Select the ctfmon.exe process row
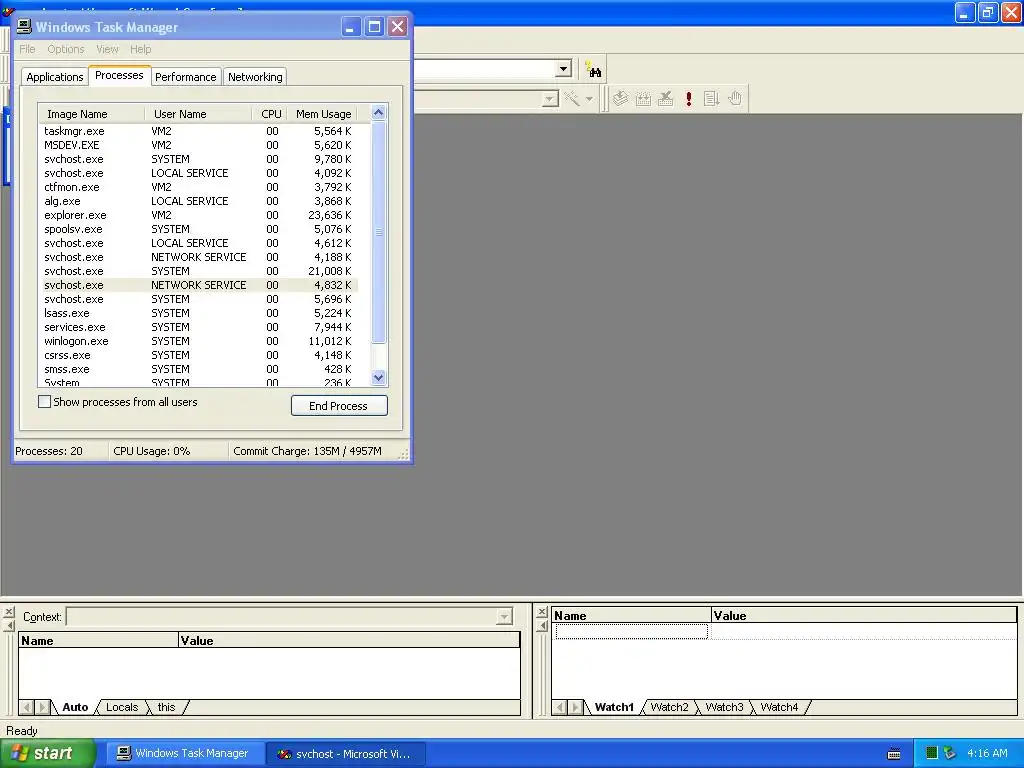Image resolution: width=1024 pixels, height=768 pixels. (198, 187)
